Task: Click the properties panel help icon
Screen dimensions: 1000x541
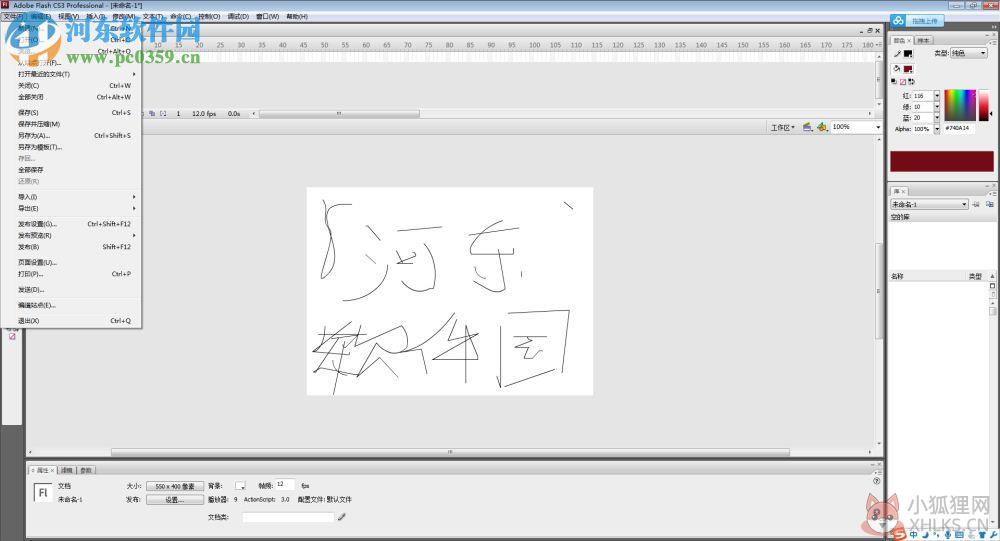Action: (x=877, y=481)
